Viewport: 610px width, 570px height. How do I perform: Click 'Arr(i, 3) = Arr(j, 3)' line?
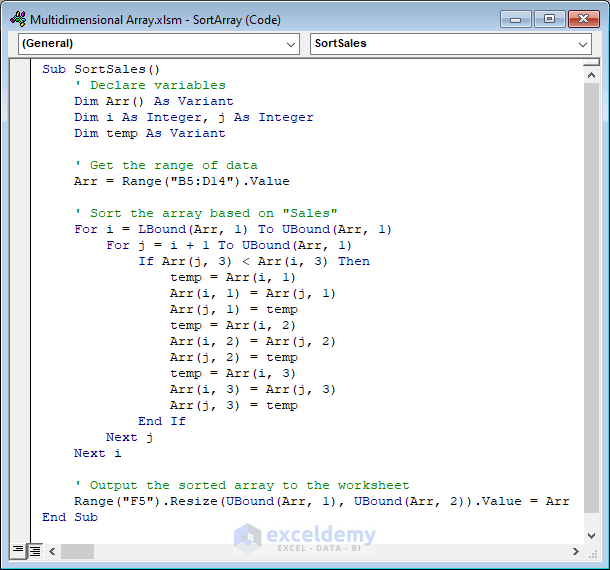252,389
